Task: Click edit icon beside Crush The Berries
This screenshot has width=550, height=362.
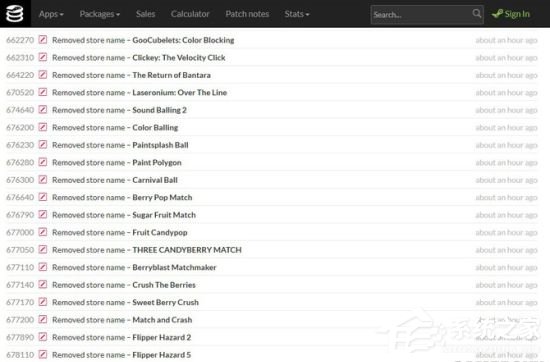Action: point(43,284)
